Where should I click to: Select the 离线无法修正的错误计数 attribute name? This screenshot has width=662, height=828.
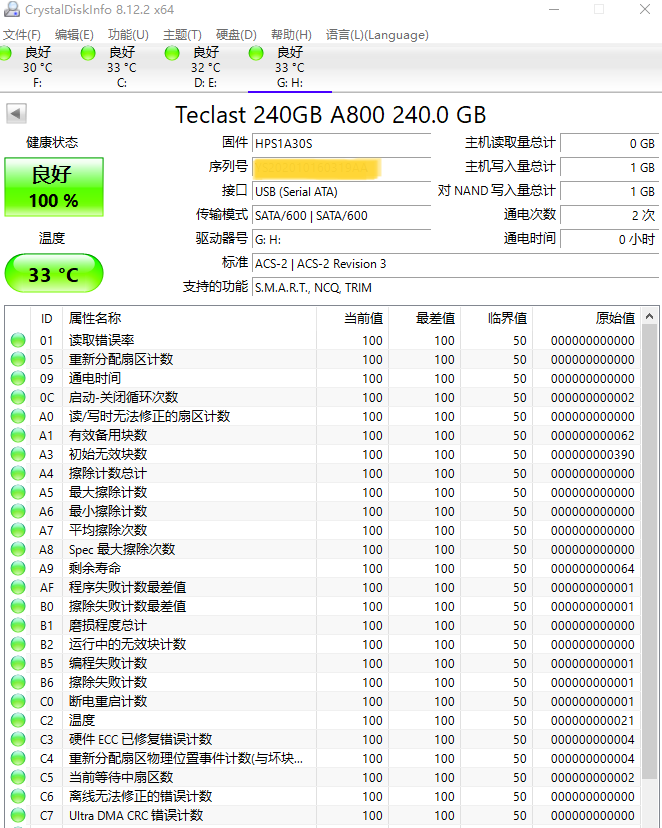click(140, 796)
